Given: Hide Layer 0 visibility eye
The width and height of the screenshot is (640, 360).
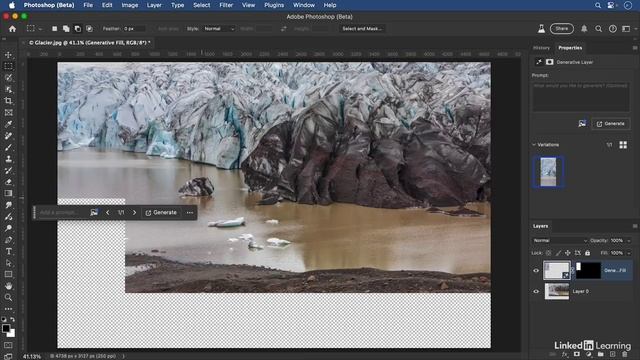Looking at the screenshot, I should [536, 291].
